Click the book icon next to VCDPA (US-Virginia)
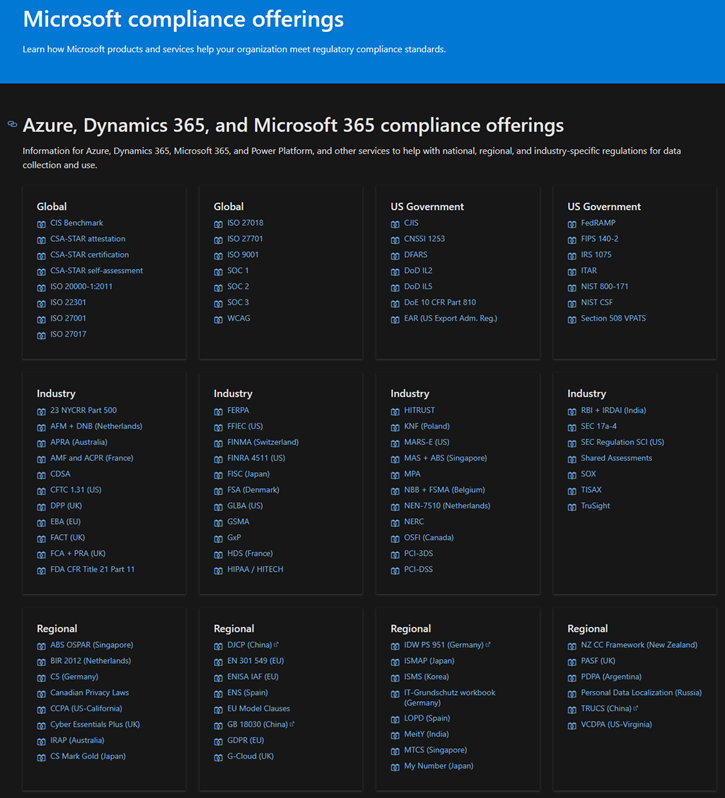This screenshot has height=798, width=725. pos(572,725)
